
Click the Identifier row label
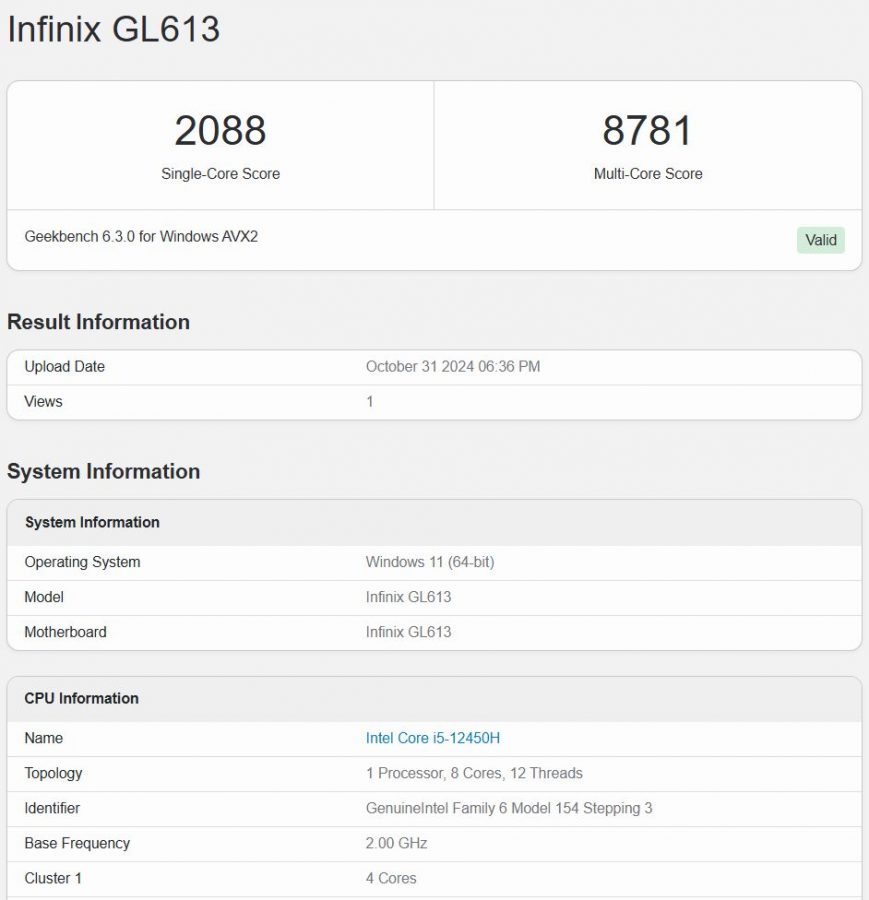(52, 808)
